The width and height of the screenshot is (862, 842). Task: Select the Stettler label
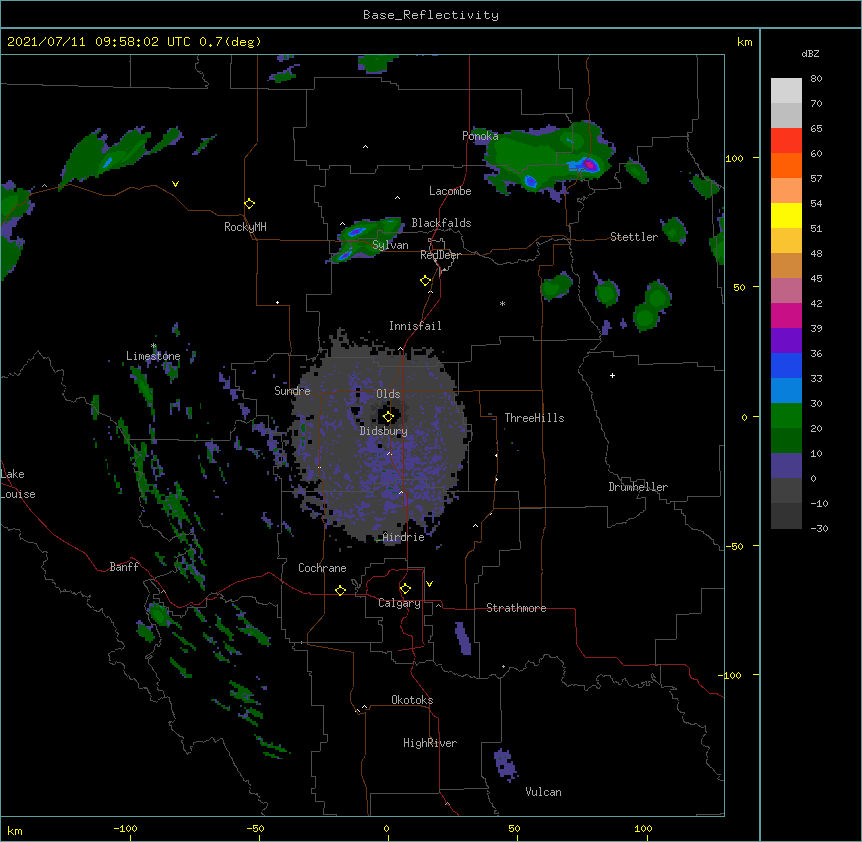(x=634, y=237)
